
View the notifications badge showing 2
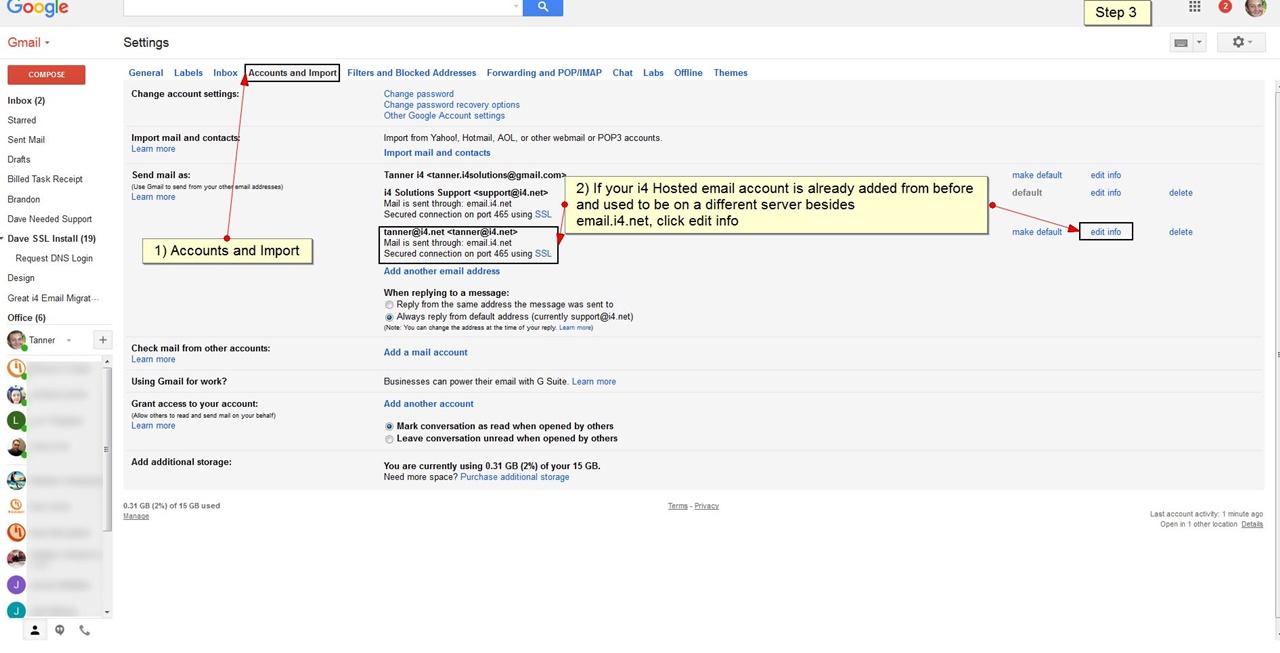point(1225,7)
